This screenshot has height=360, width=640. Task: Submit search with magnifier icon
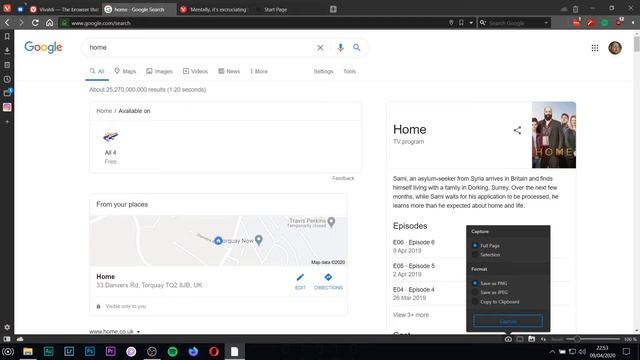[x=357, y=48]
